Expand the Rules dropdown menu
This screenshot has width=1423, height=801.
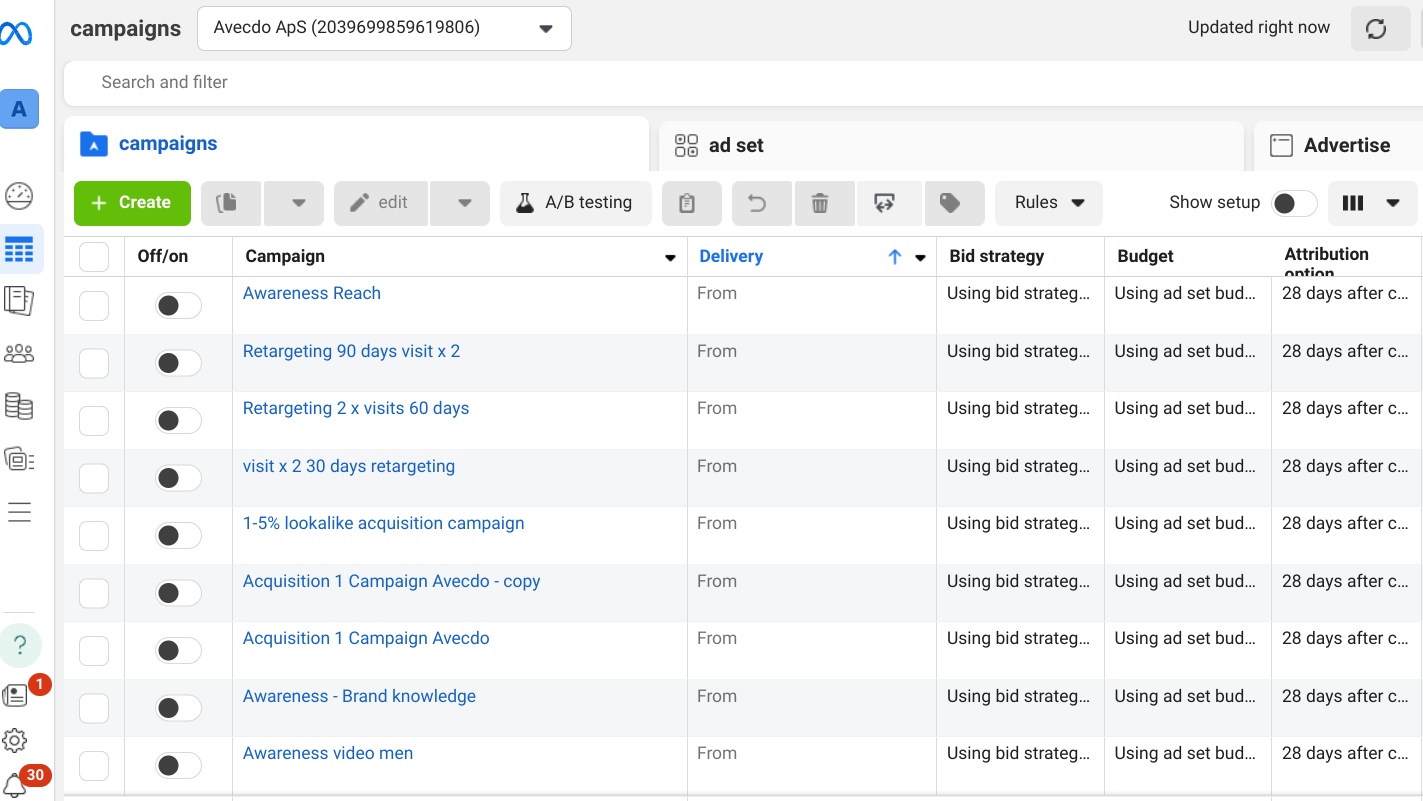pyautogui.click(x=1049, y=203)
